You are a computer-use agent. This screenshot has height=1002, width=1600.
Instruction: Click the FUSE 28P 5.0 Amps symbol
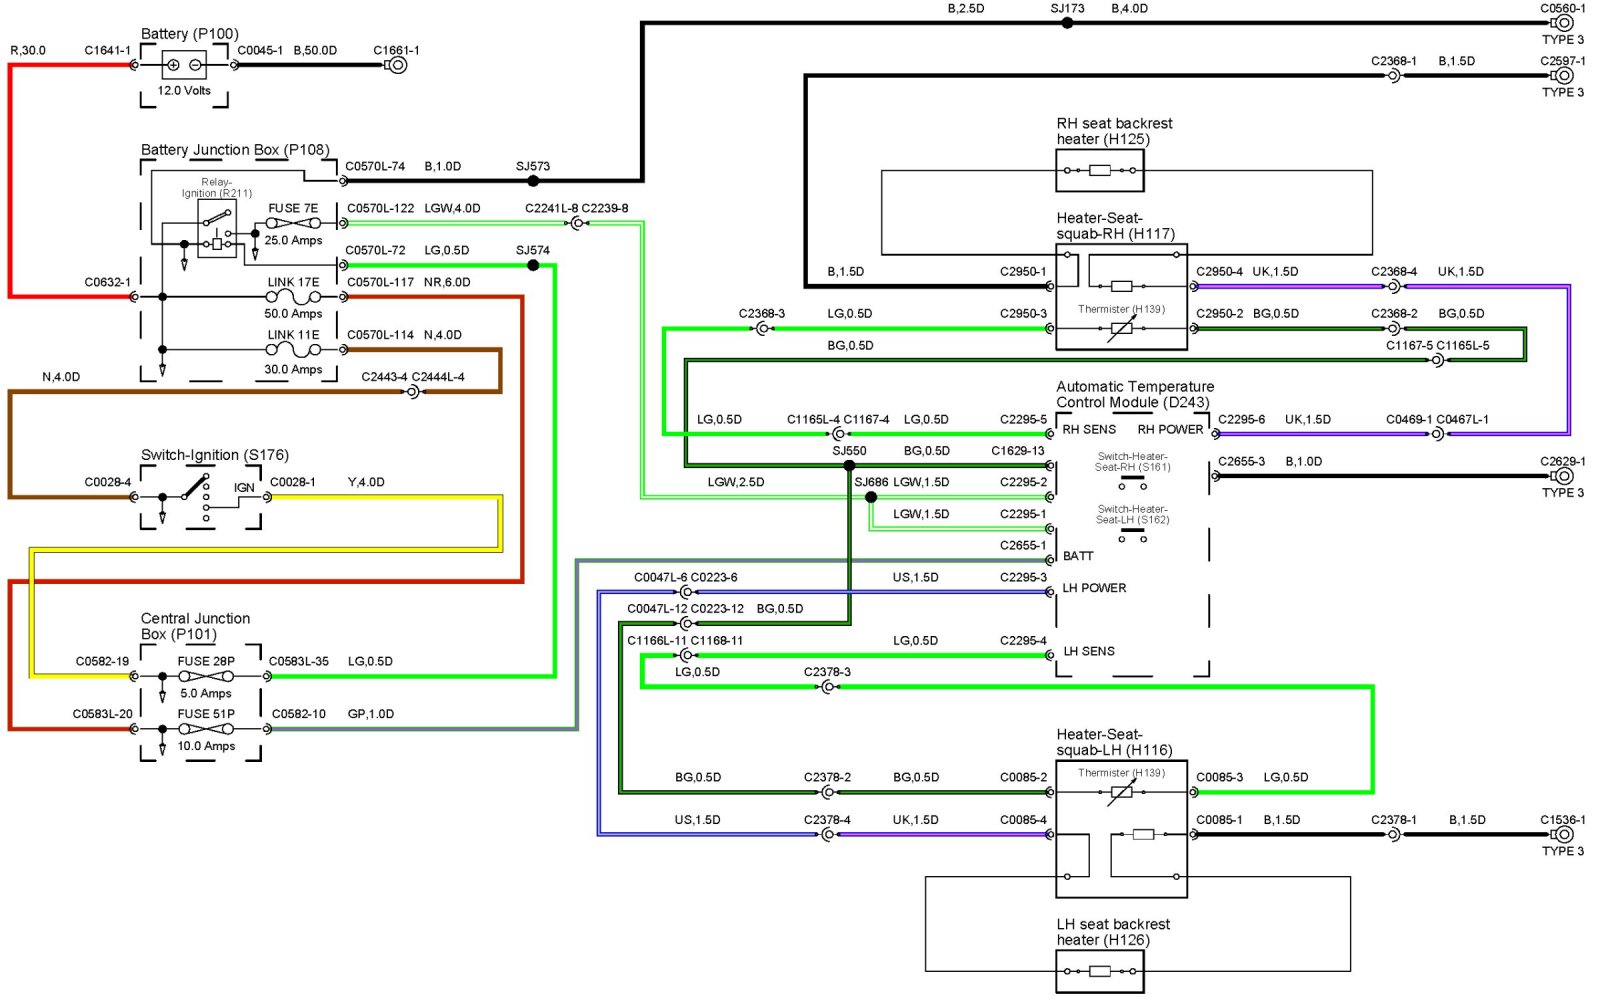click(x=206, y=676)
